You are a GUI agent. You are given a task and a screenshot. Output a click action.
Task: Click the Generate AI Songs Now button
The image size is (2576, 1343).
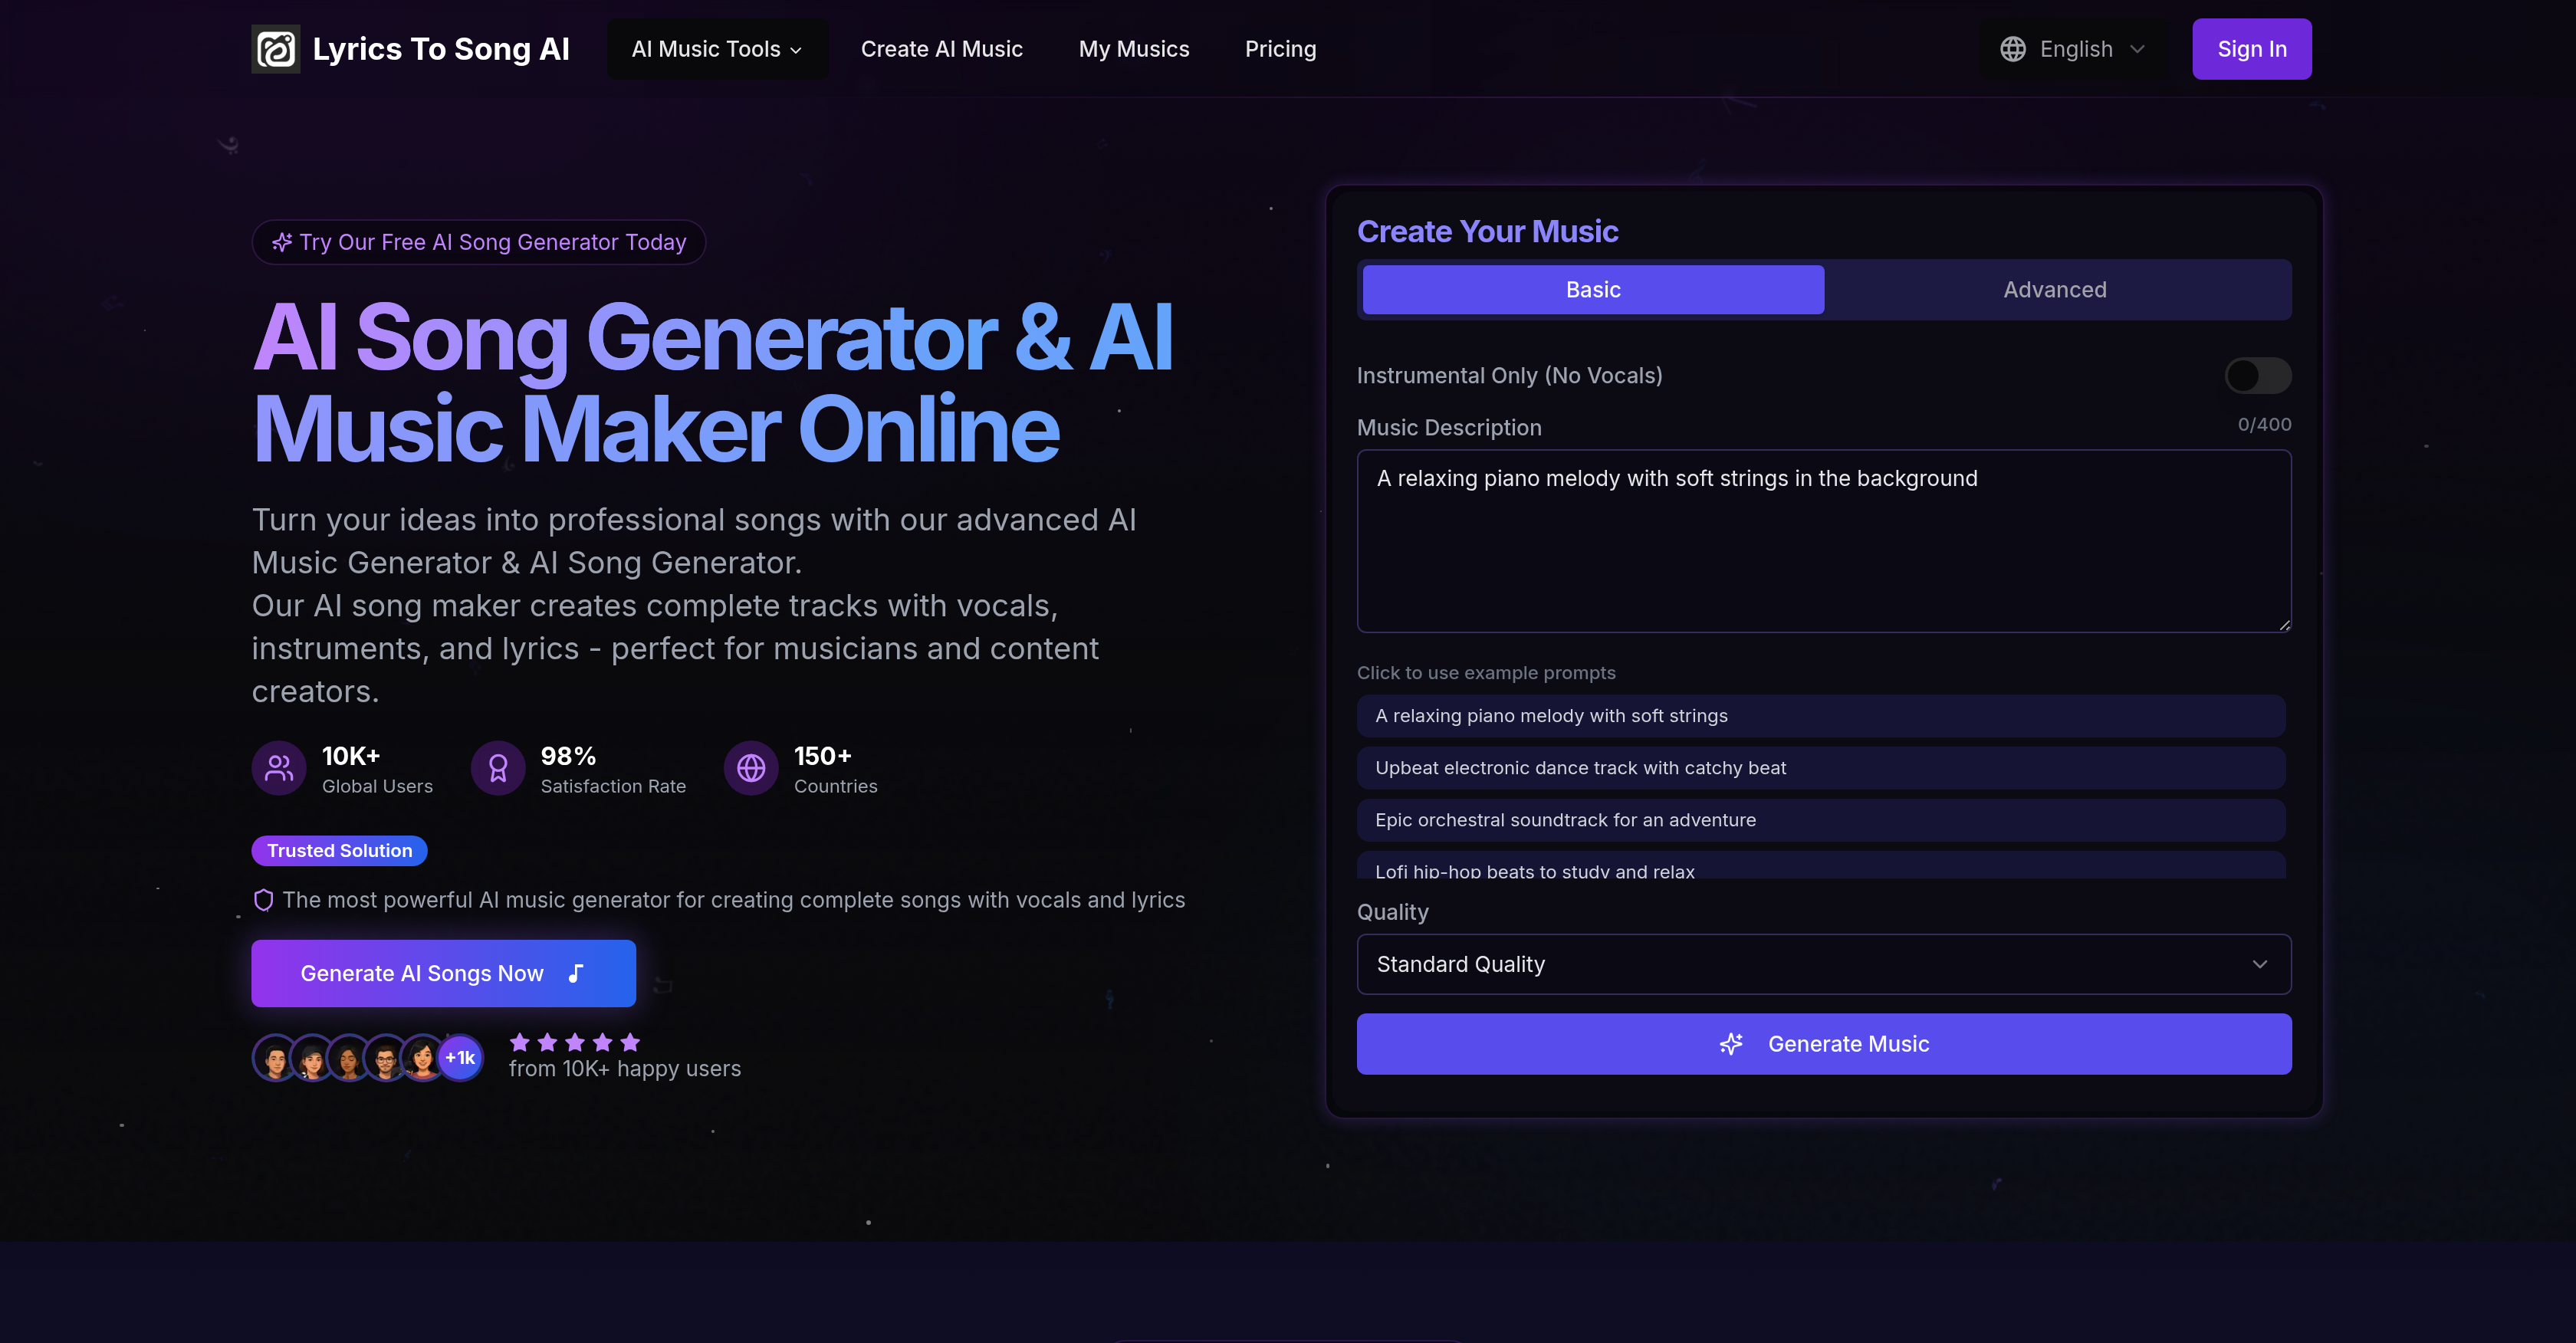click(x=443, y=972)
